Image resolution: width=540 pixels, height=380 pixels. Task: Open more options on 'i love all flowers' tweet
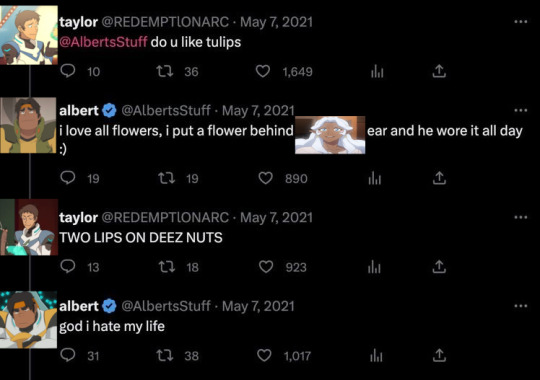coord(520,110)
